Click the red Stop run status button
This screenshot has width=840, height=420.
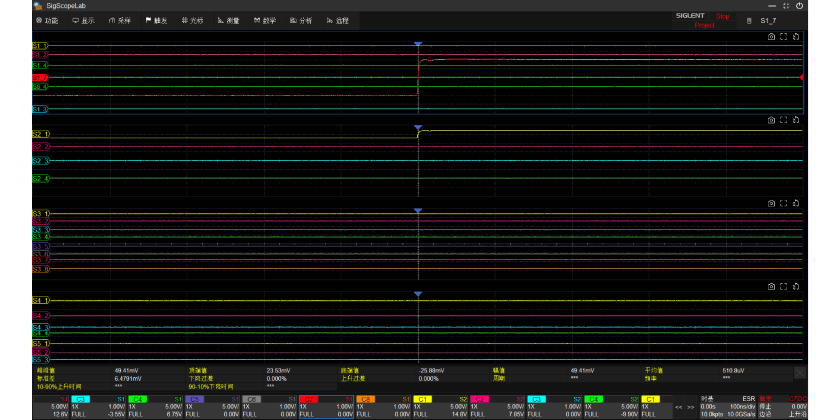722,16
